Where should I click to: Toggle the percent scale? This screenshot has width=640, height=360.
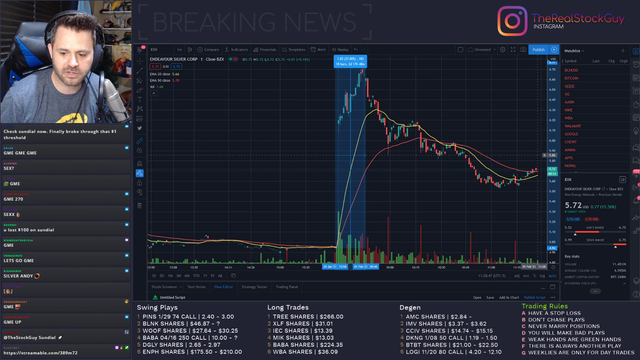coord(534,276)
